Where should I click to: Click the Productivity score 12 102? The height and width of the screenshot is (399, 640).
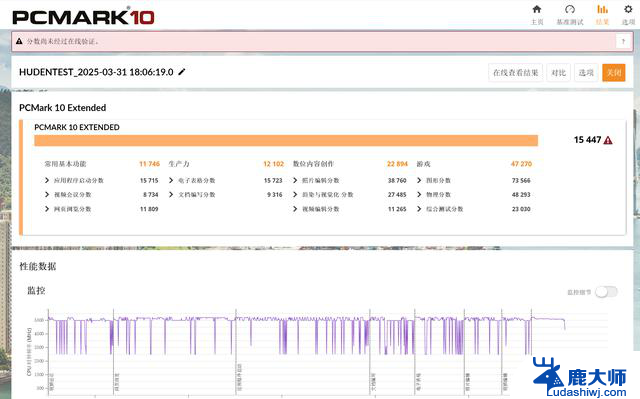(273, 164)
